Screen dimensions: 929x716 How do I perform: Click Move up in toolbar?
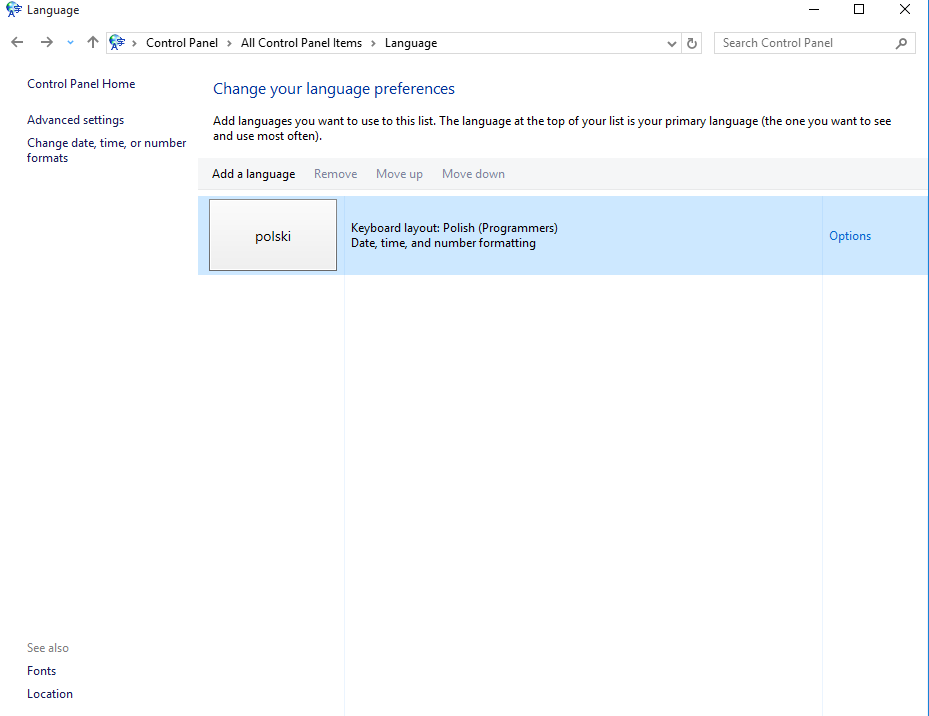pos(399,174)
